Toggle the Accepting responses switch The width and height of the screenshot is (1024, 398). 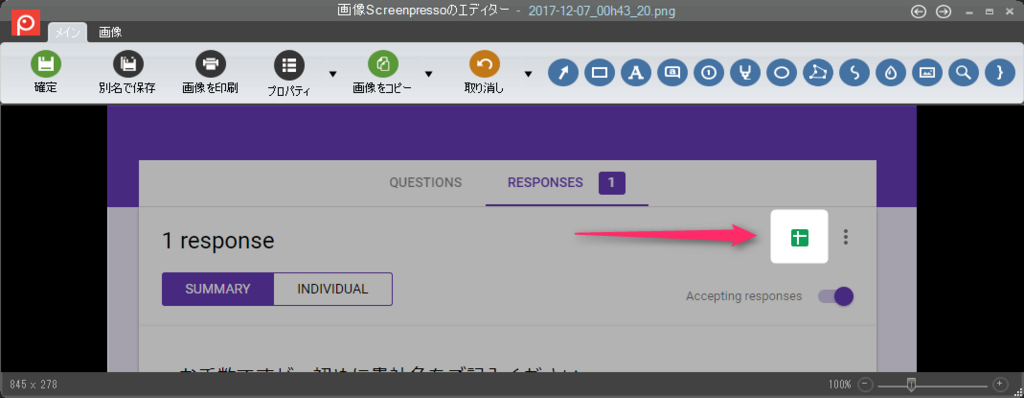[x=836, y=296]
